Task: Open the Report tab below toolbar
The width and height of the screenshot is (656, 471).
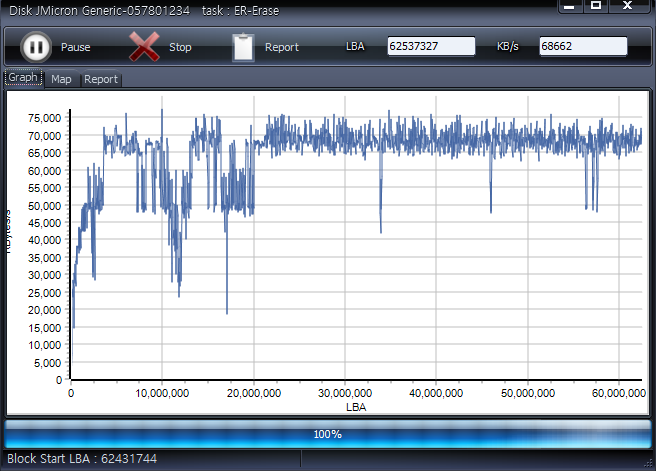Action: point(101,79)
